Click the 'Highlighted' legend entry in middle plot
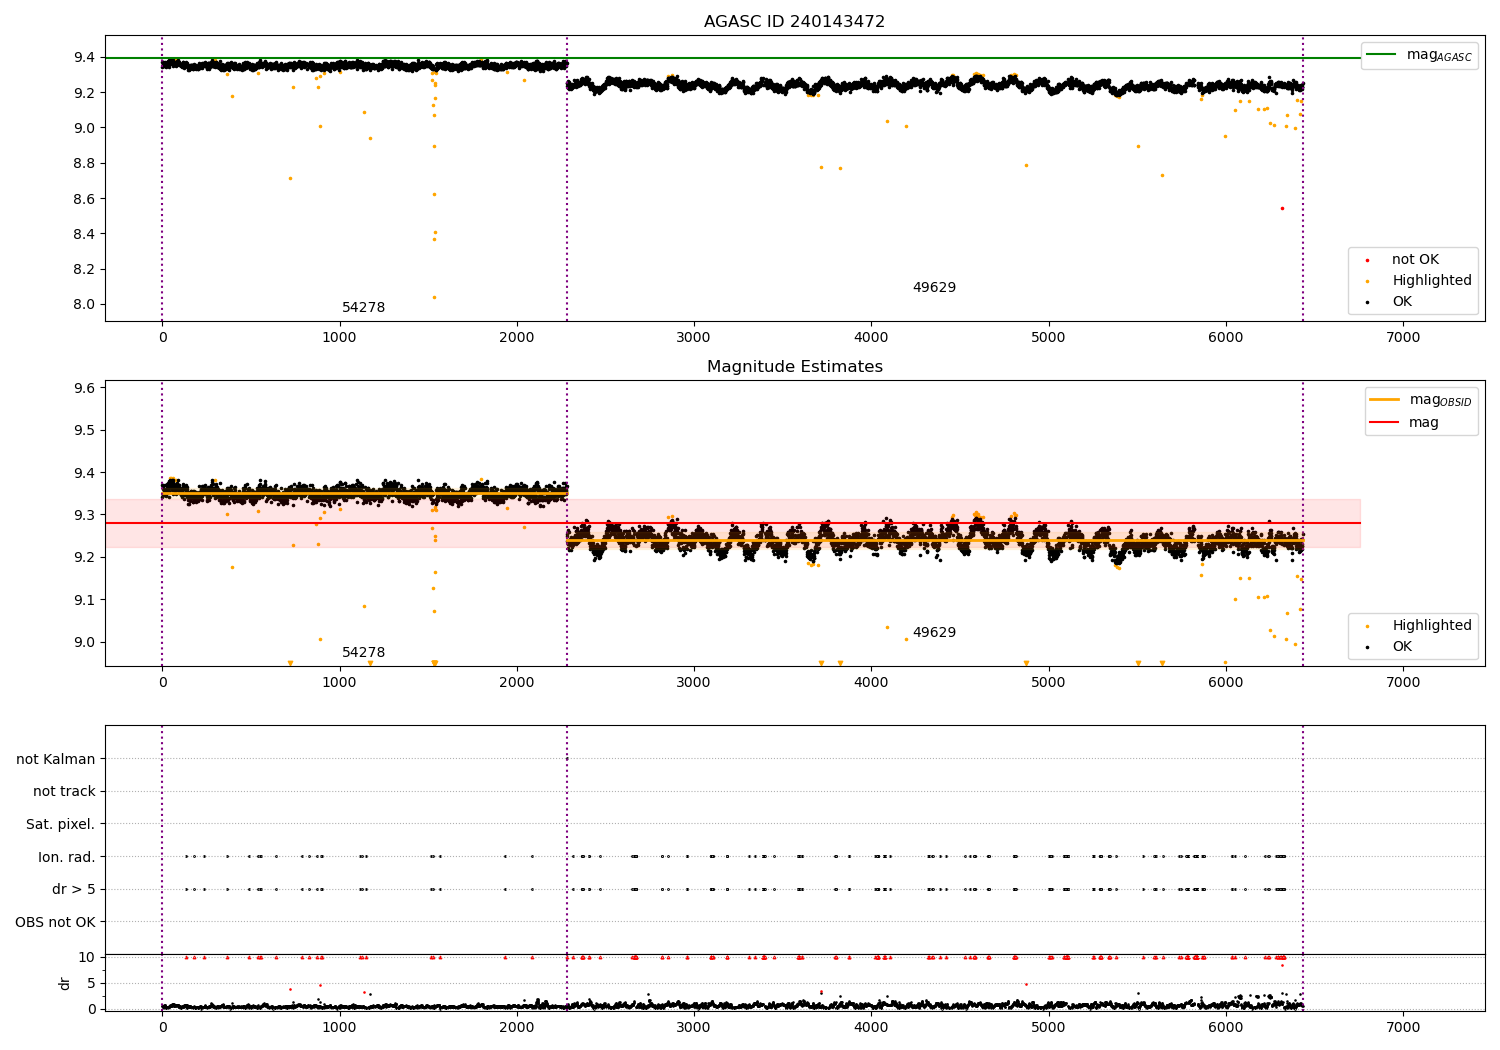The image size is (1500, 1050). coord(1420,626)
